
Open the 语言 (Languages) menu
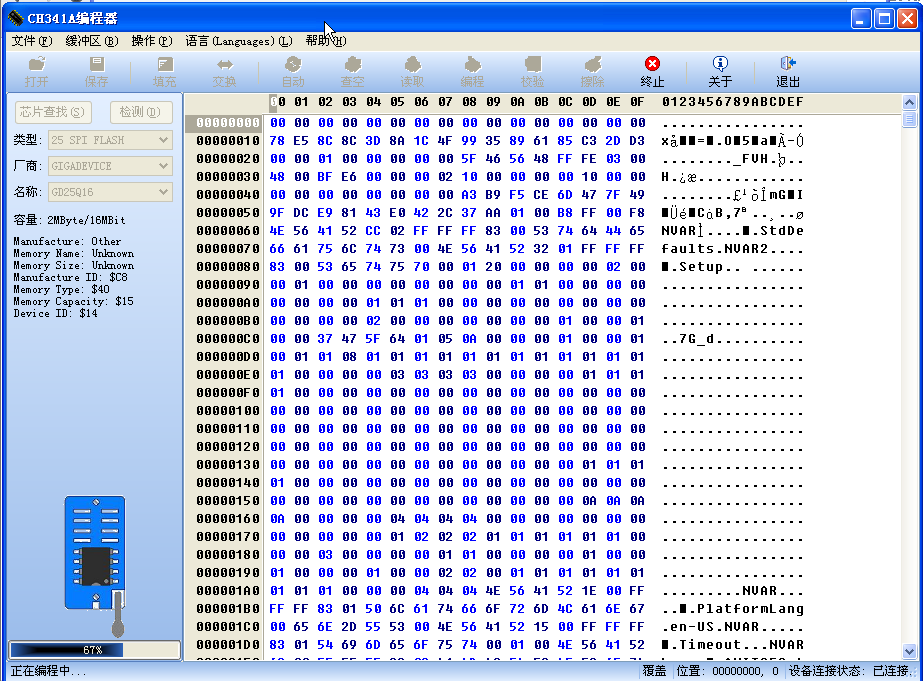point(238,41)
